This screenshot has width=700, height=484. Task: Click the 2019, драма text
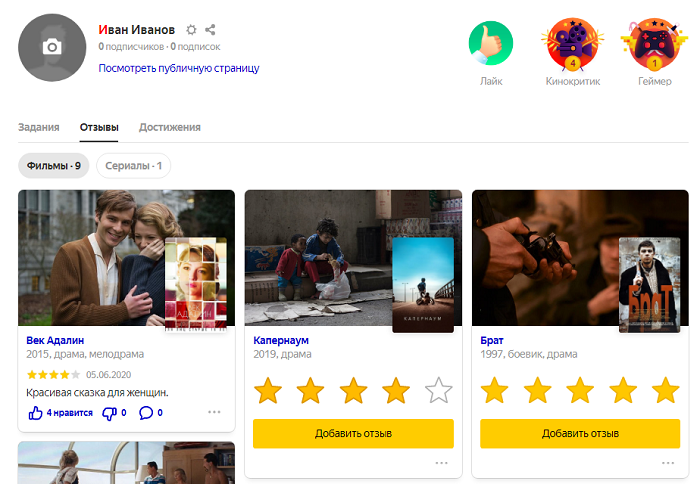(282, 354)
